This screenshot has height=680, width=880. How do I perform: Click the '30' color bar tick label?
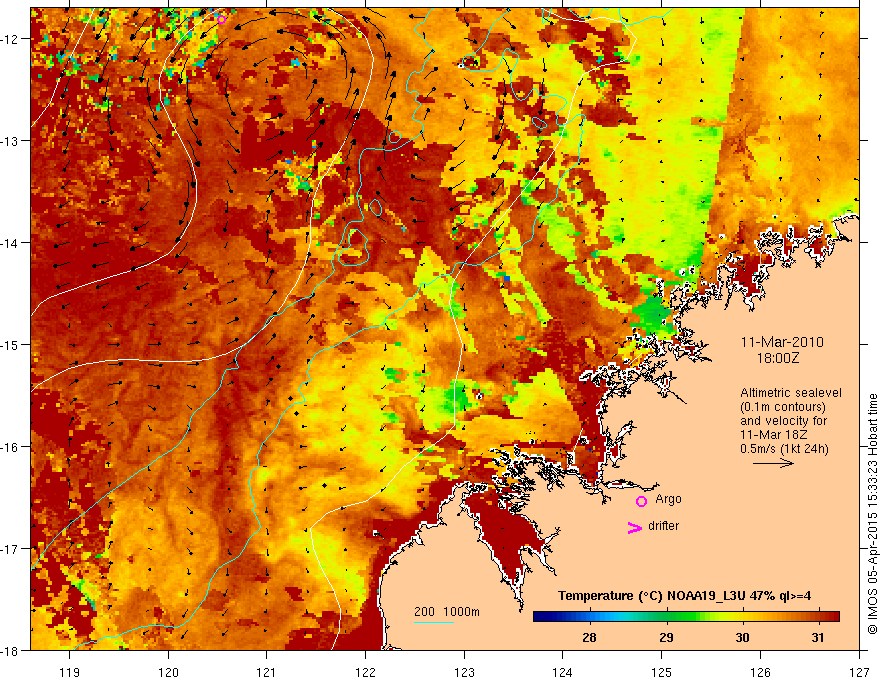click(x=742, y=637)
